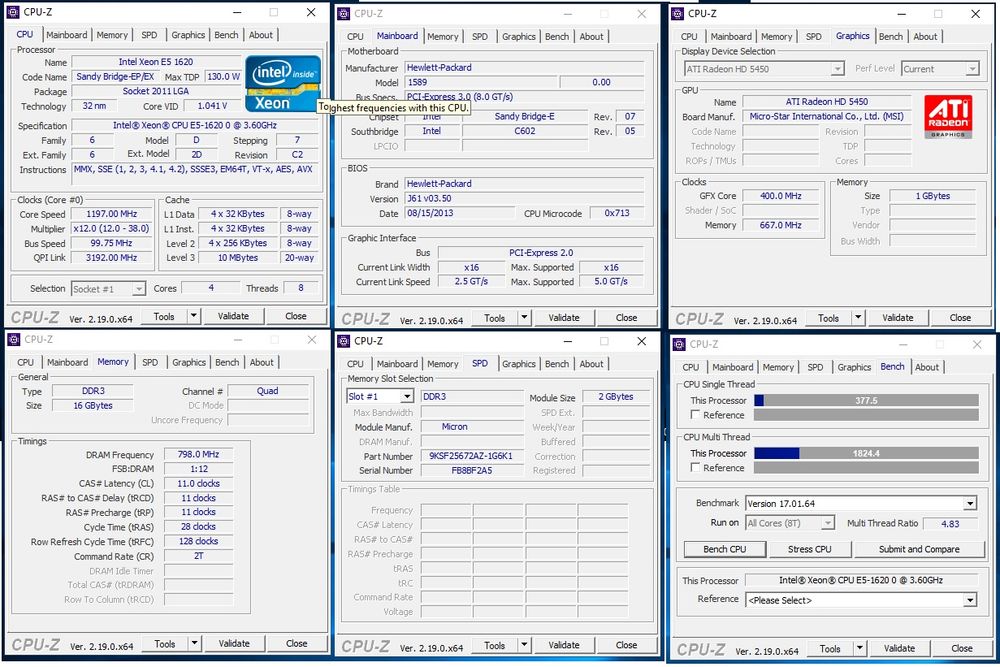The image size is (1000, 667).
Task: Open About tab in Graphics window
Action: [925, 36]
